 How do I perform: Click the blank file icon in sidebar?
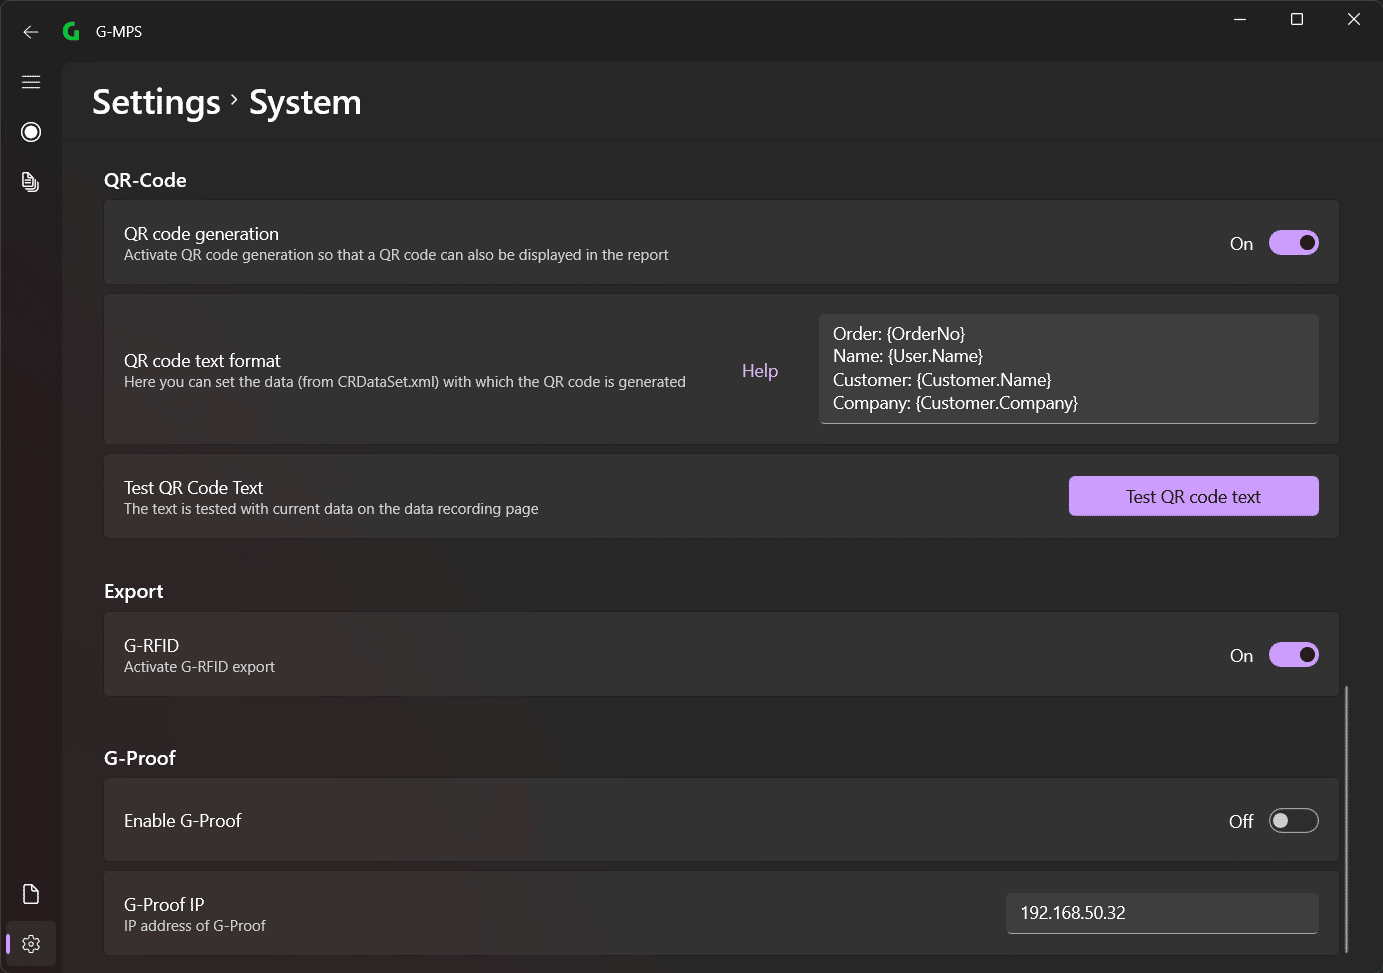31,894
